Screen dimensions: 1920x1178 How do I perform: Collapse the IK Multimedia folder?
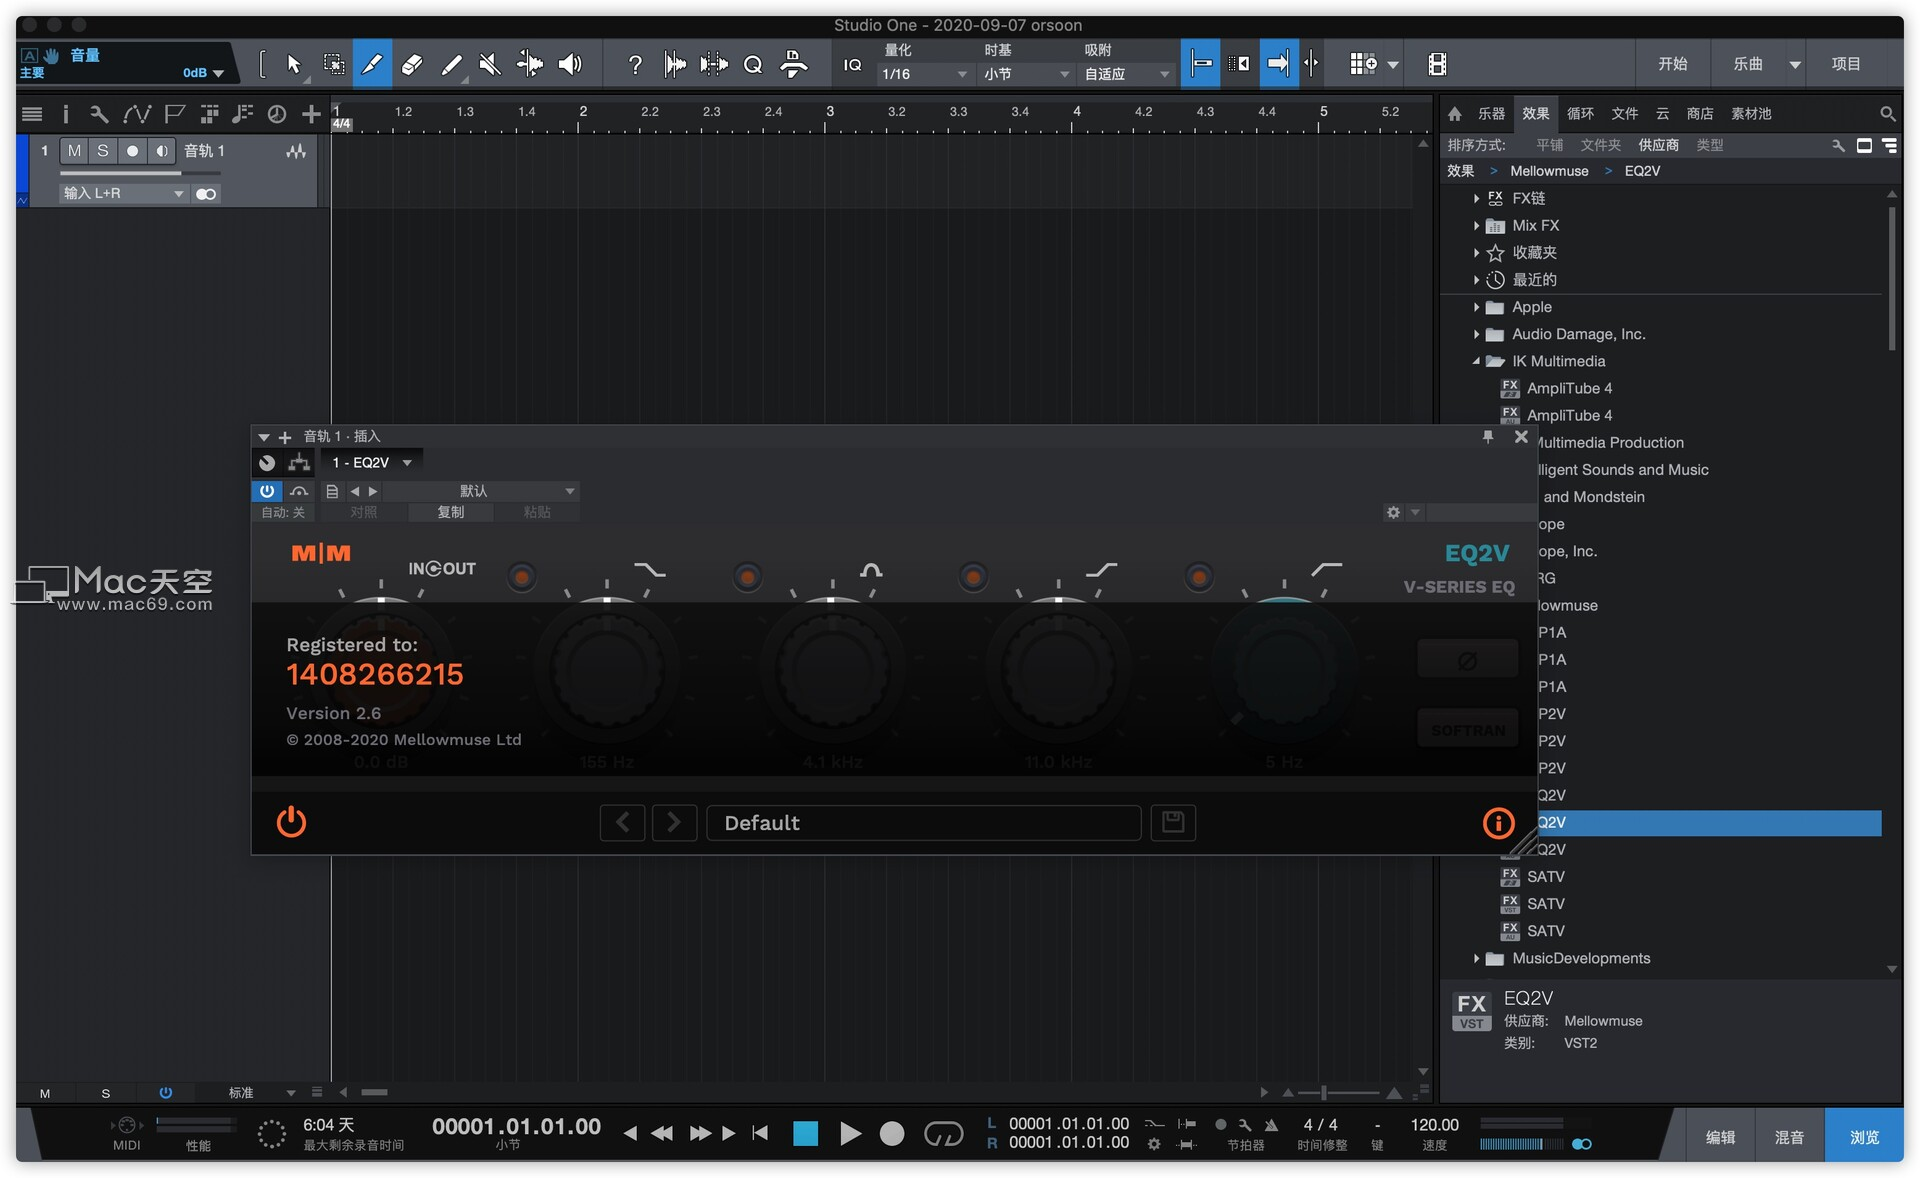(x=1476, y=361)
